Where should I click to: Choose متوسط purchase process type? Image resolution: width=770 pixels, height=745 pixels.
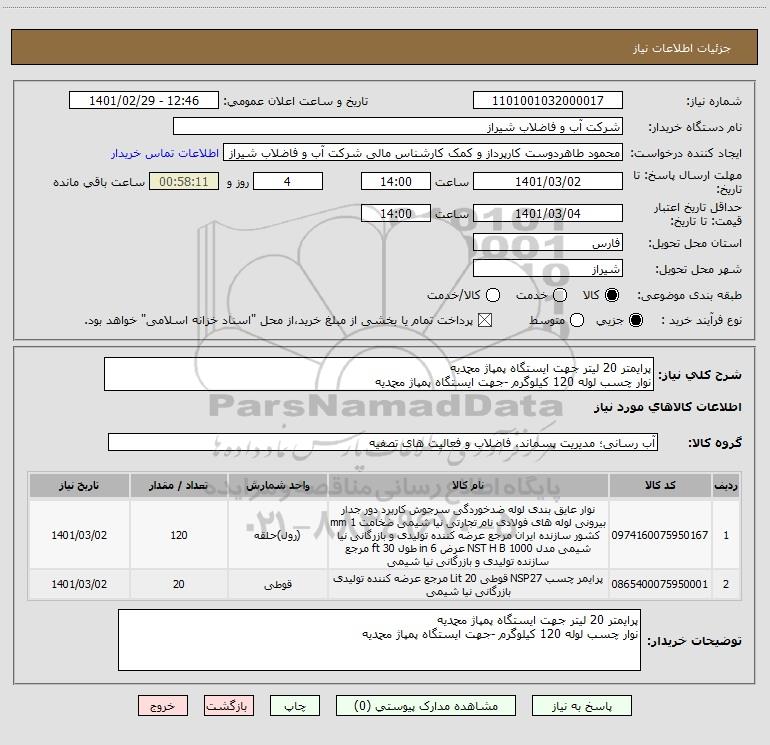pyautogui.click(x=577, y=321)
